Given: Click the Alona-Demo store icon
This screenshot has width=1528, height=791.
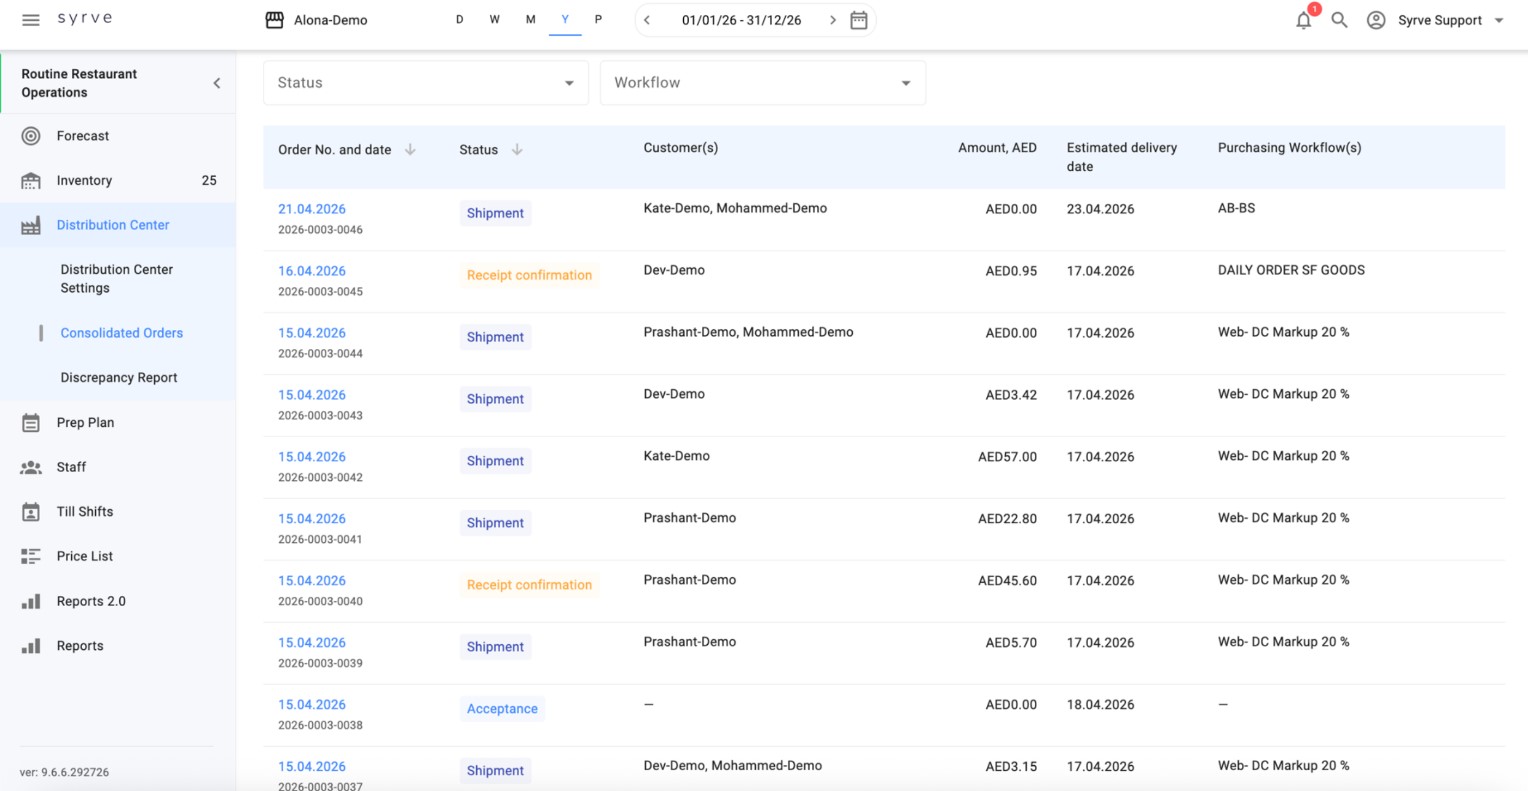Looking at the screenshot, I should (x=274, y=20).
